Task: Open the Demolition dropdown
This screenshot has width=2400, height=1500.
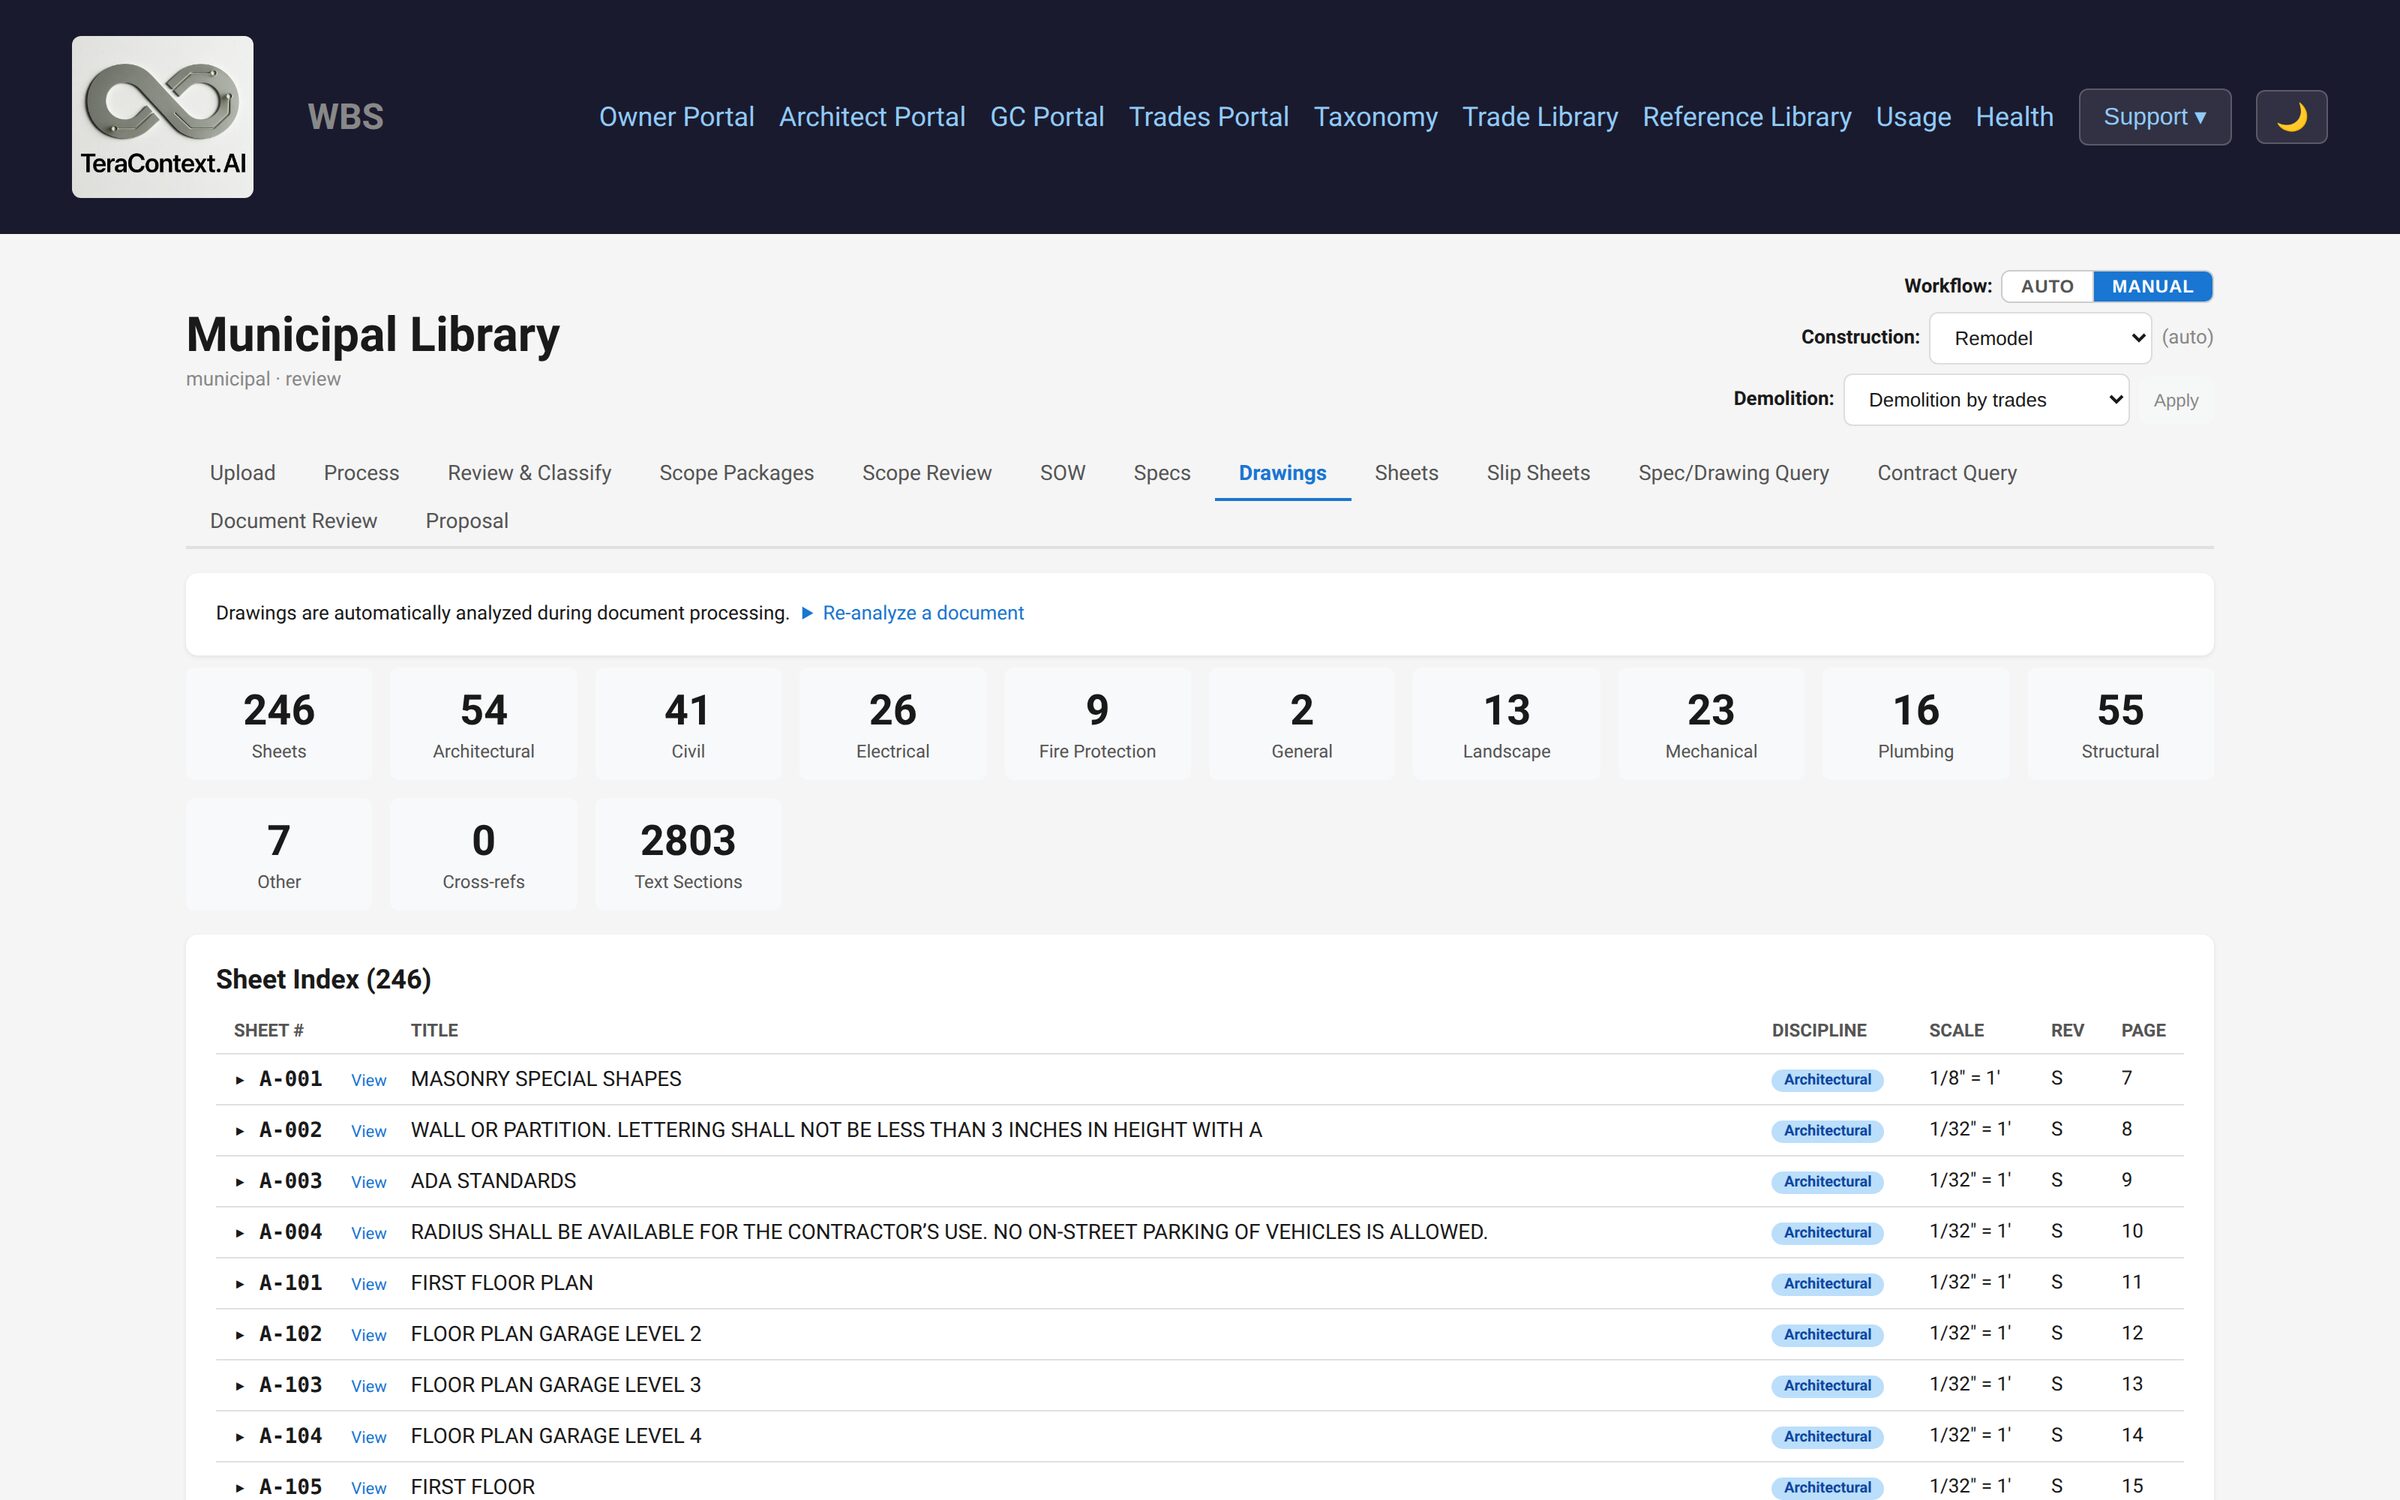Action: [1986, 400]
